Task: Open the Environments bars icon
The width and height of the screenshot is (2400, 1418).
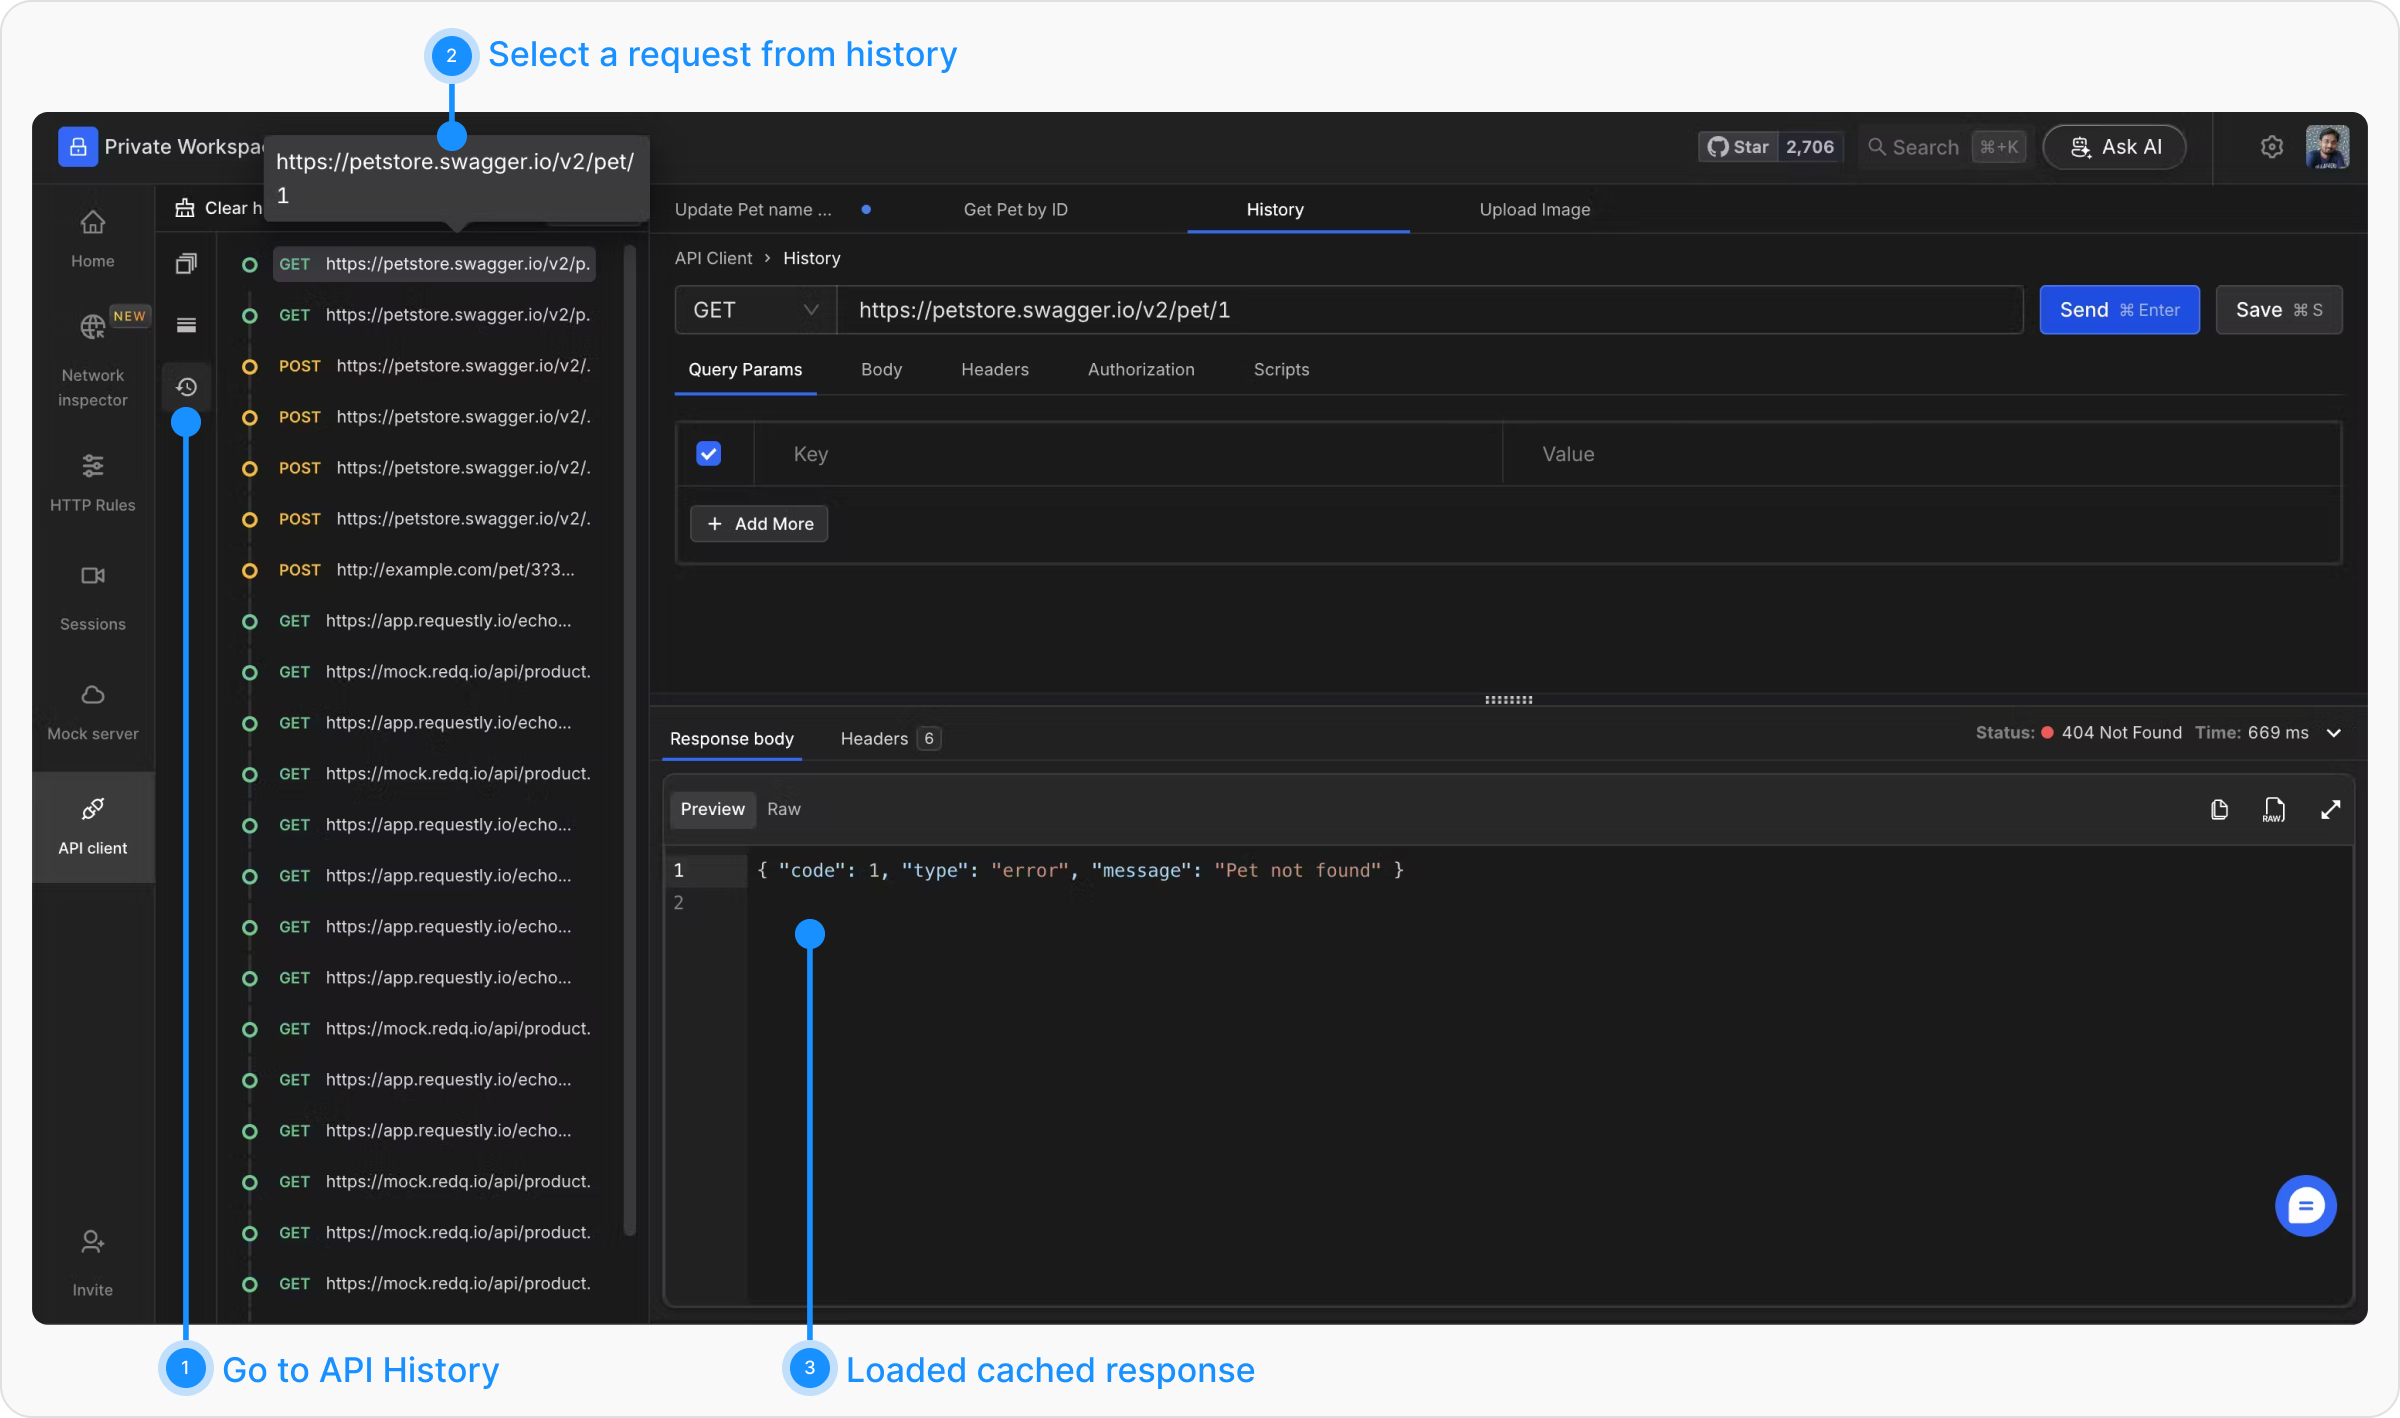Action: click(186, 325)
